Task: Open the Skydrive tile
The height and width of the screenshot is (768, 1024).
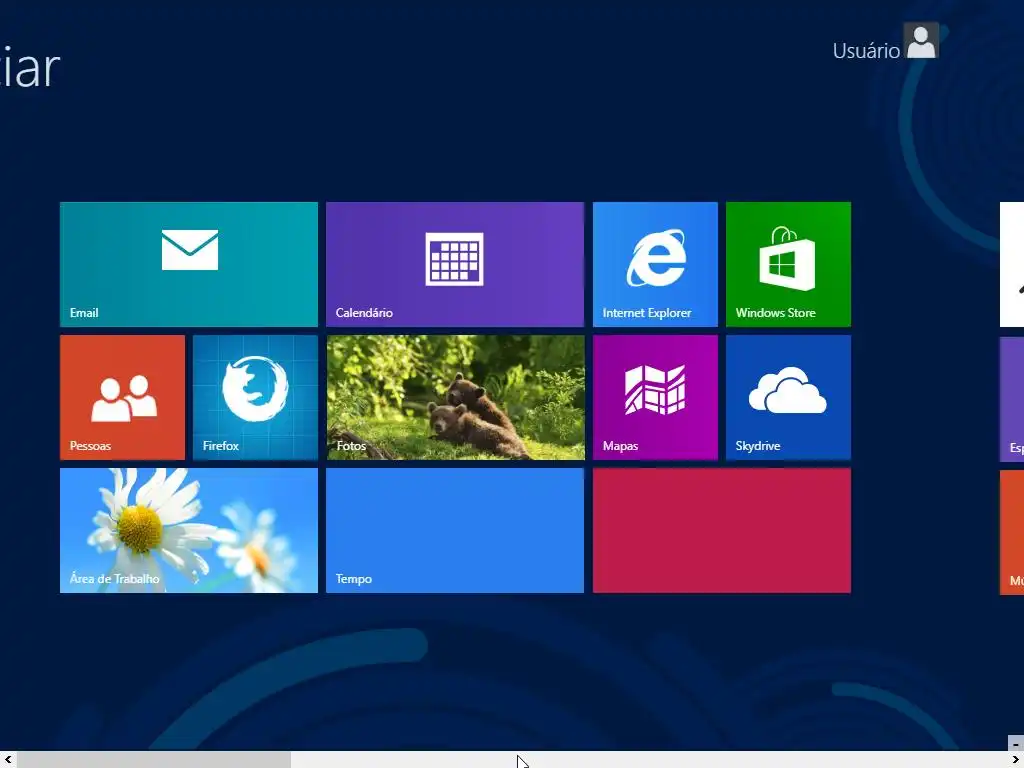Action: click(788, 398)
